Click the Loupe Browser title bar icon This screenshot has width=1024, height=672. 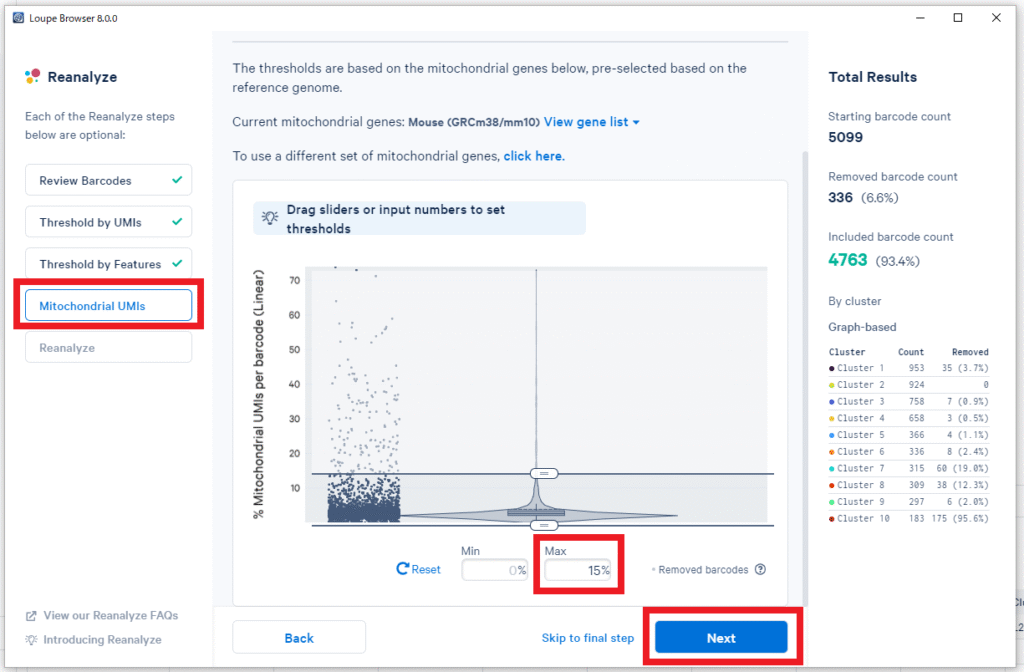(18, 18)
